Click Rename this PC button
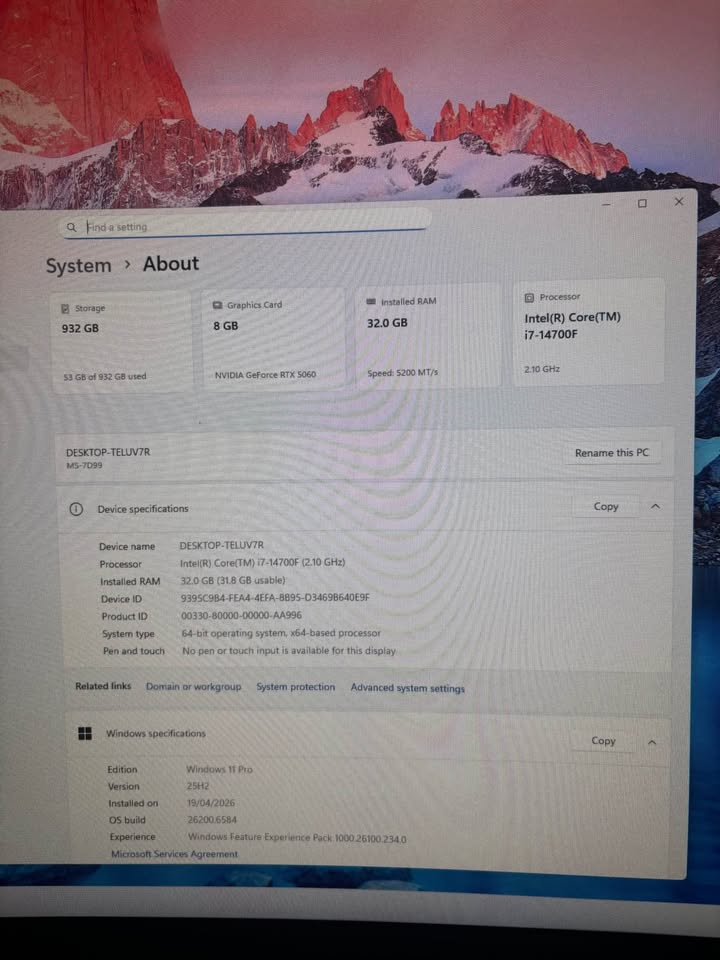720x960 pixels. click(612, 453)
